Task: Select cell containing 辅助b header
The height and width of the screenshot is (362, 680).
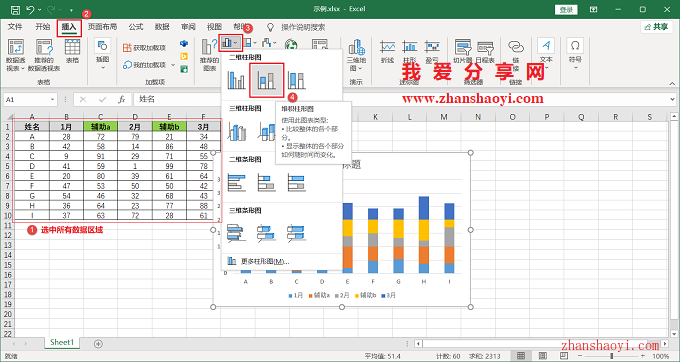Action: [169, 127]
